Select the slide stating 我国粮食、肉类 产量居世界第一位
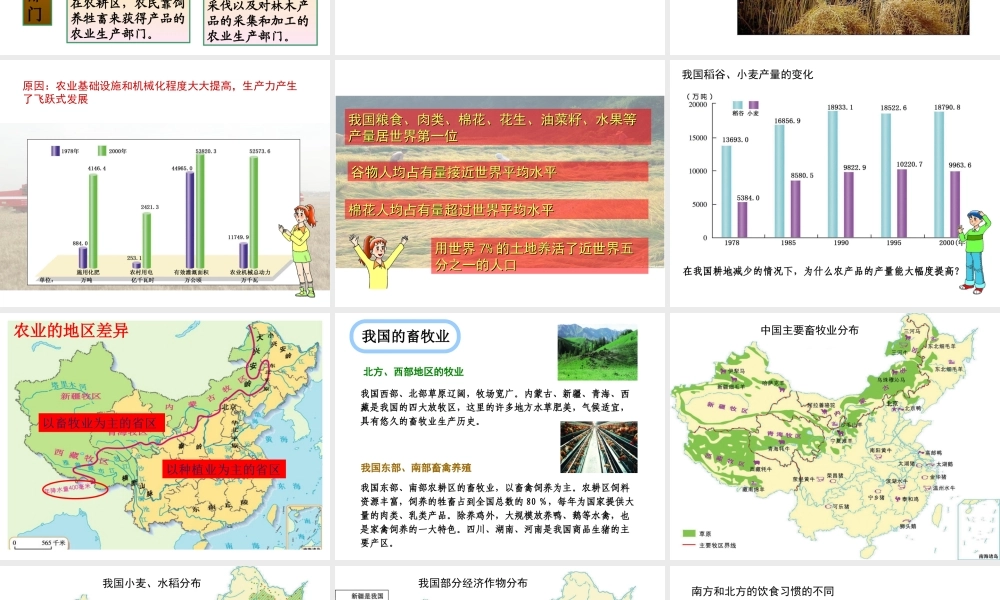 tap(500, 184)
